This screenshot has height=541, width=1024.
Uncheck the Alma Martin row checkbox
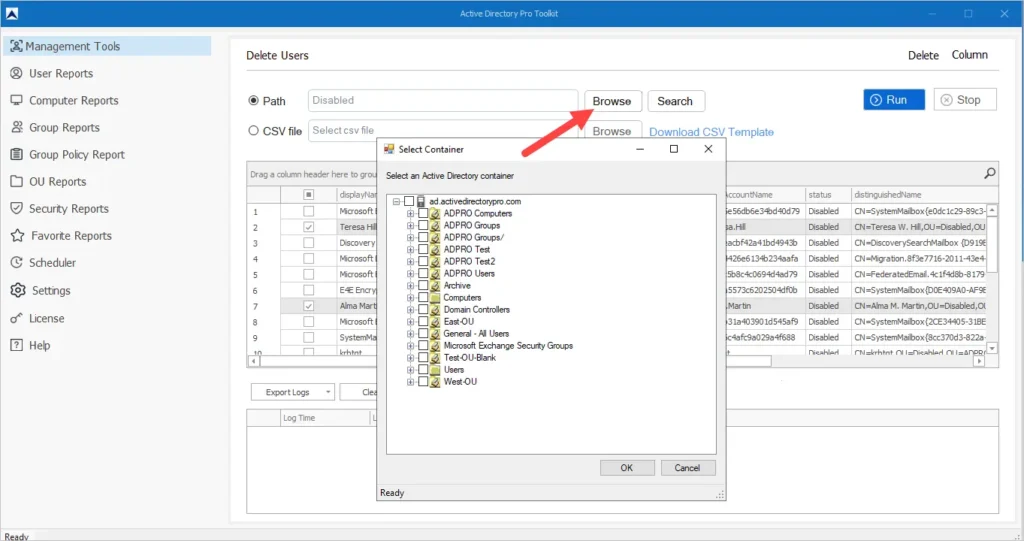(308, 306)
